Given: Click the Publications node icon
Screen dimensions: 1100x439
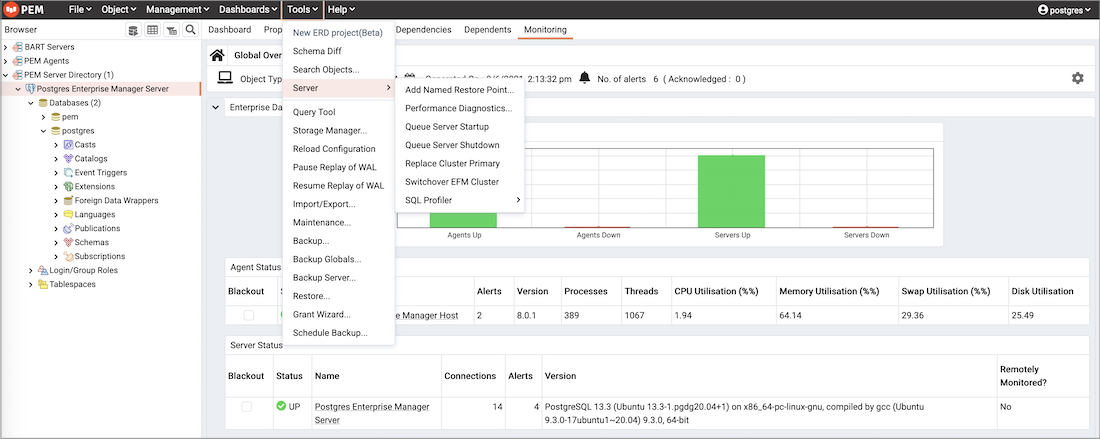Looking at the screenshot, I should tap(68, 229).
